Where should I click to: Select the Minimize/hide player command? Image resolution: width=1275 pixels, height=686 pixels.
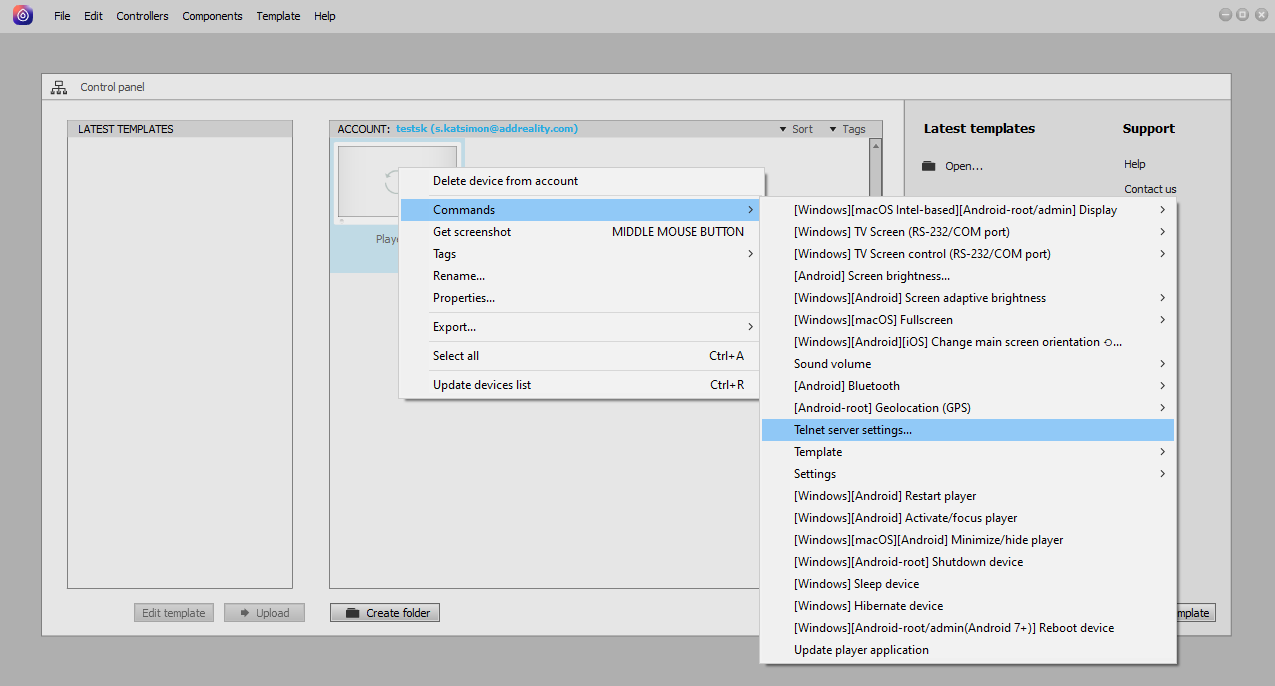(968, 540)
